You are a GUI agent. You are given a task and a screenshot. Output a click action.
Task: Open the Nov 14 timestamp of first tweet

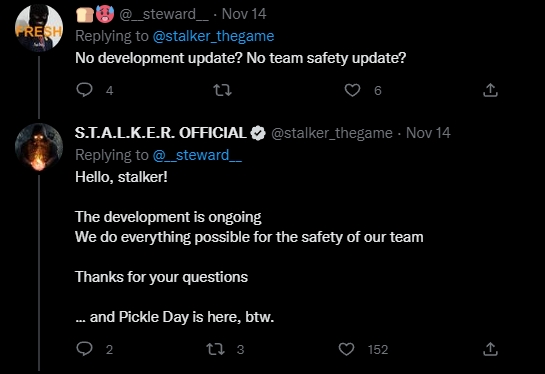pyautogui.click(x=244, y=14)
